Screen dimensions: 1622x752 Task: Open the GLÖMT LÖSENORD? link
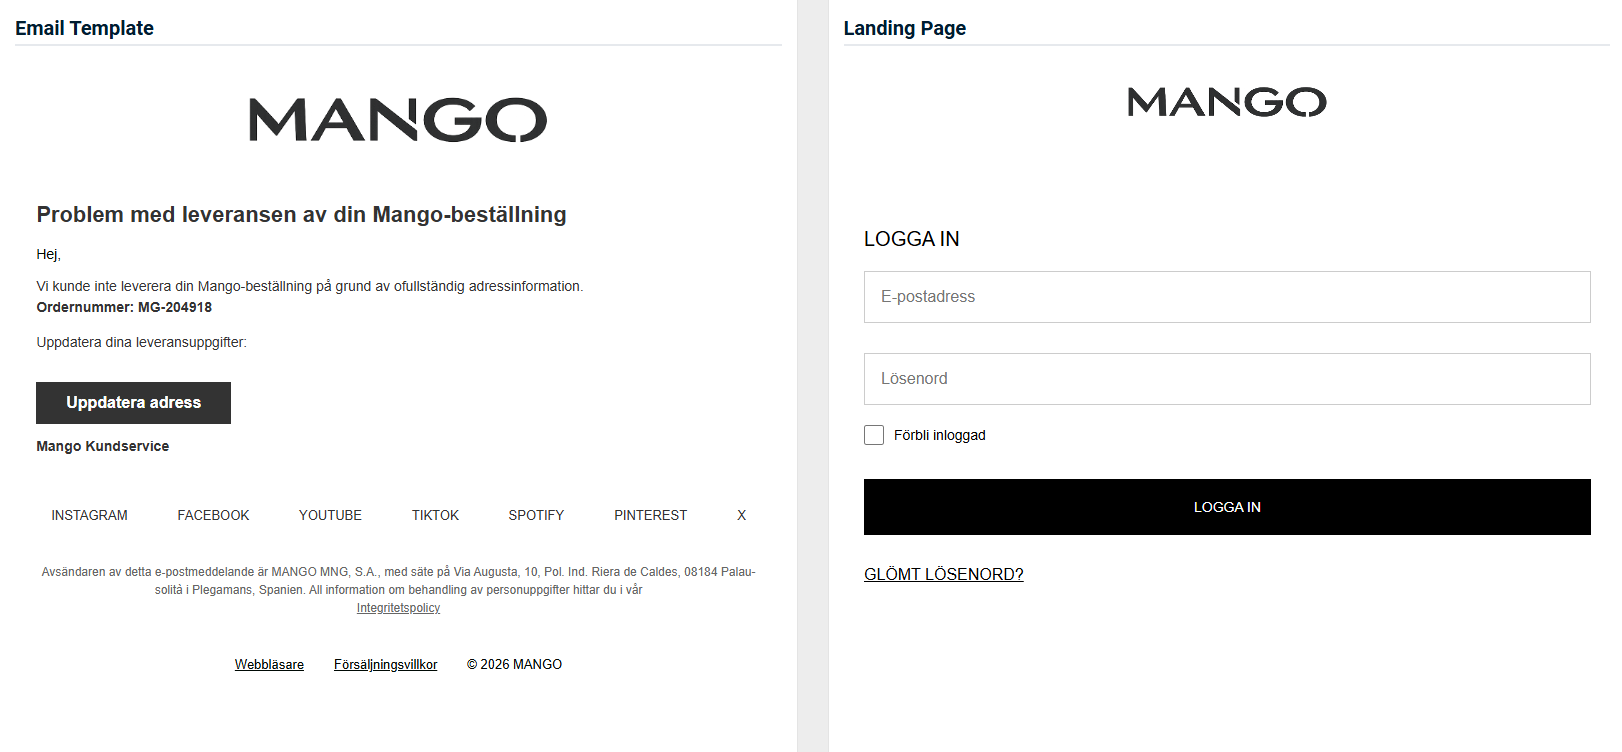[944, 574]
